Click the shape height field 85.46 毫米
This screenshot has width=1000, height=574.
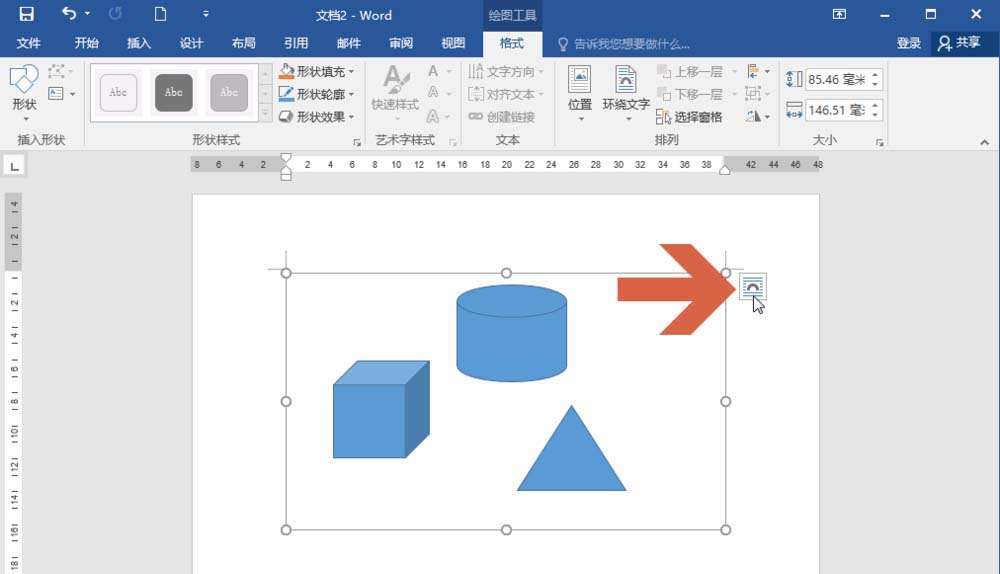click(x=836, y=80)
